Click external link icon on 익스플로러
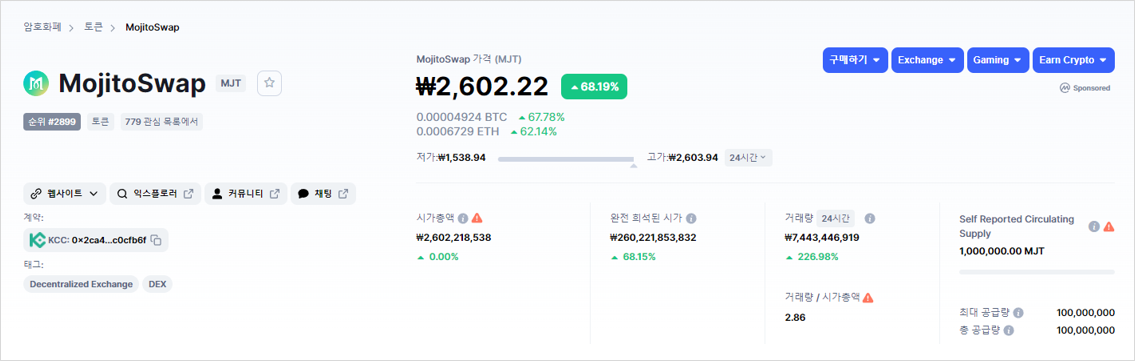The image size is (1135, 361). click(x=188, y=194)
